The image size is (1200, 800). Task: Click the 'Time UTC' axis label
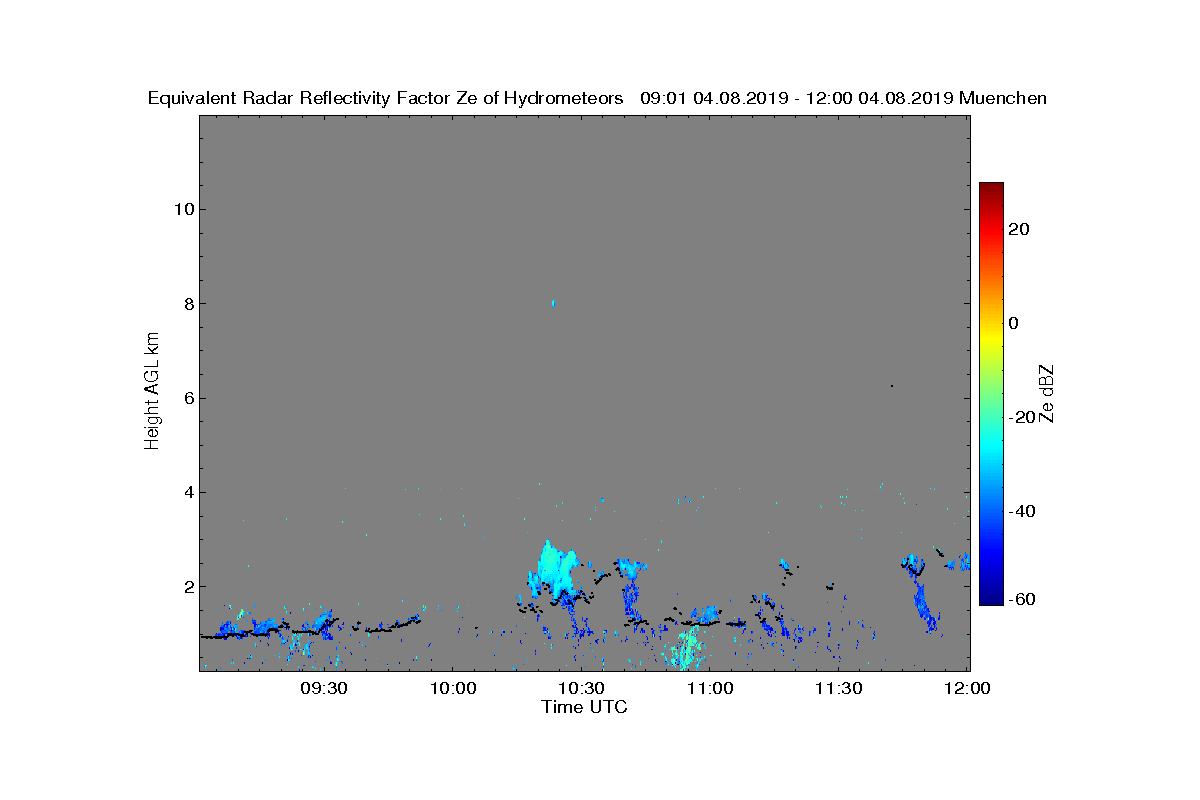pyautogui.click(x=585, y=707)
